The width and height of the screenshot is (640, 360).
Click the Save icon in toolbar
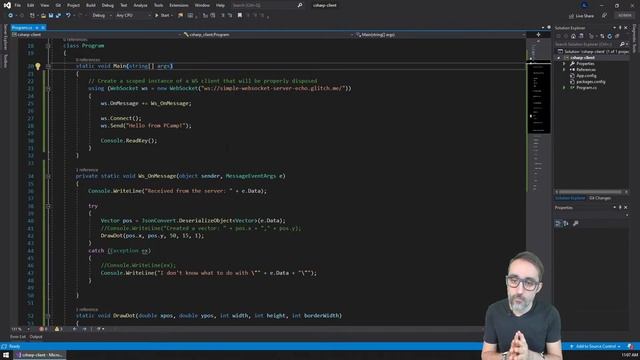51,16
